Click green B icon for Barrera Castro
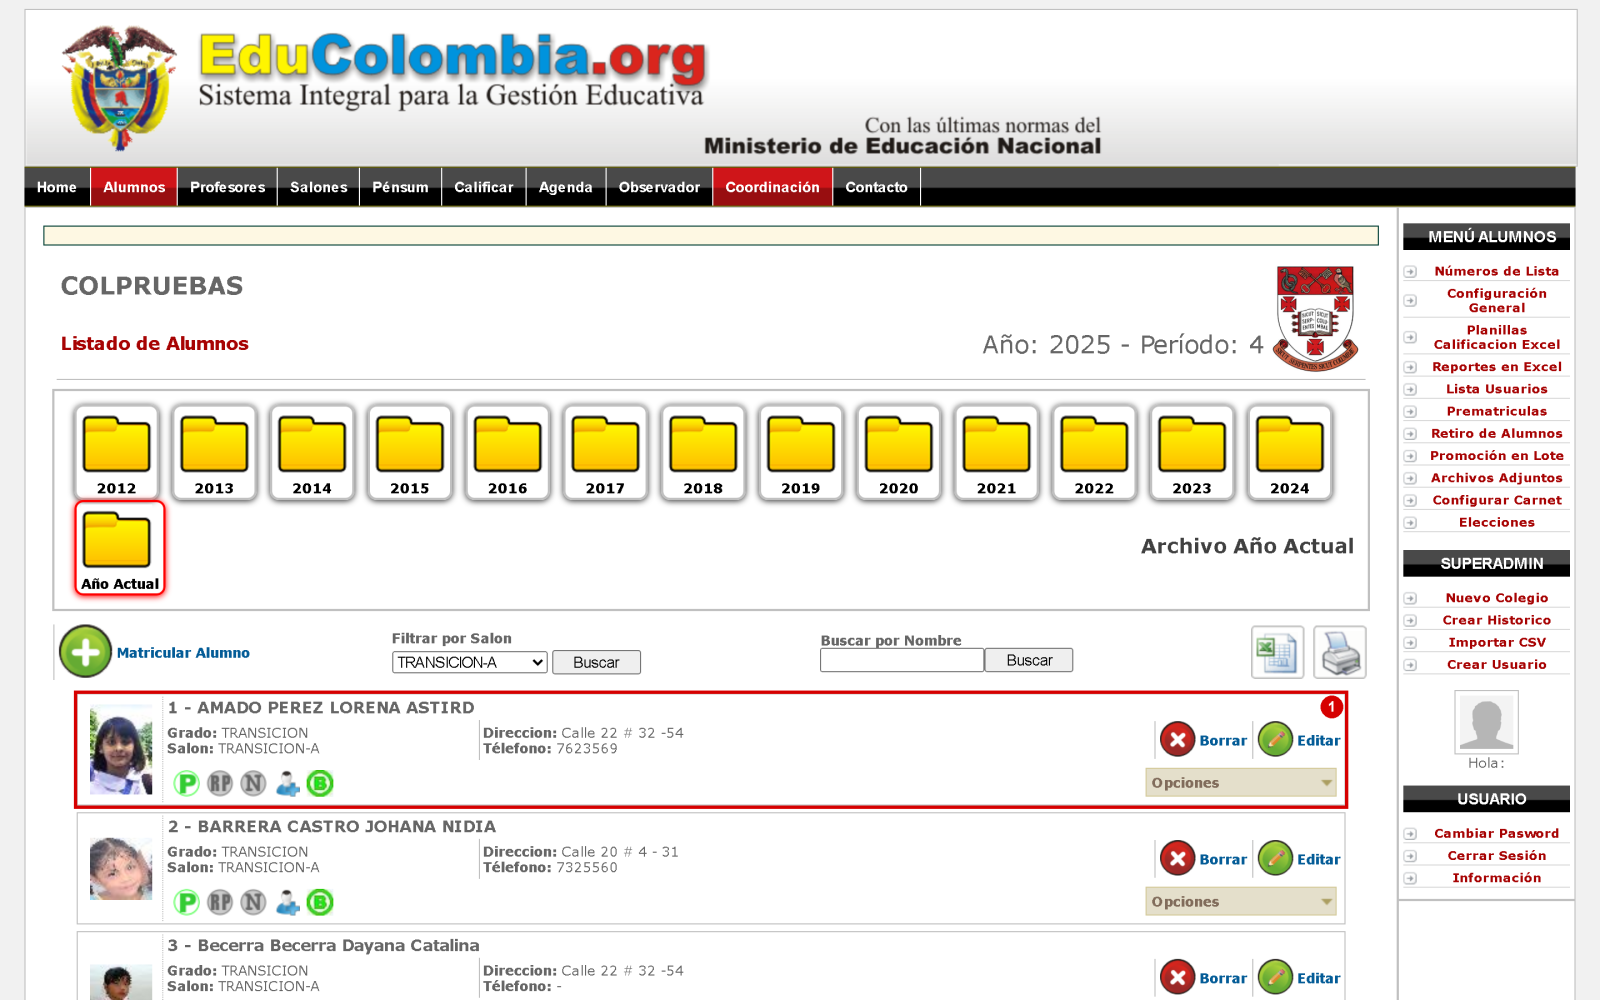The height and width of the screenshot is (1000, 1600). (x=320, y=903)
